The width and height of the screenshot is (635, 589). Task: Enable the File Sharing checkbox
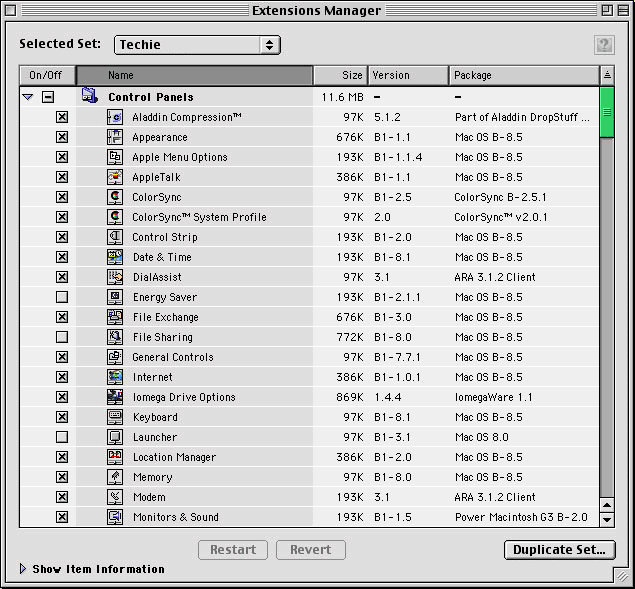point(62,337)
